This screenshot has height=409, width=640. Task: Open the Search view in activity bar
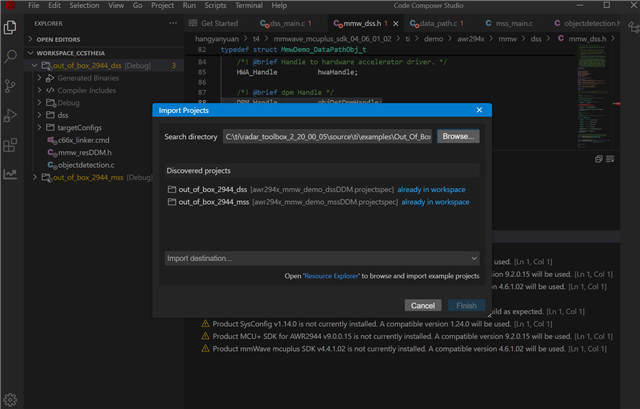pos(10,56)
